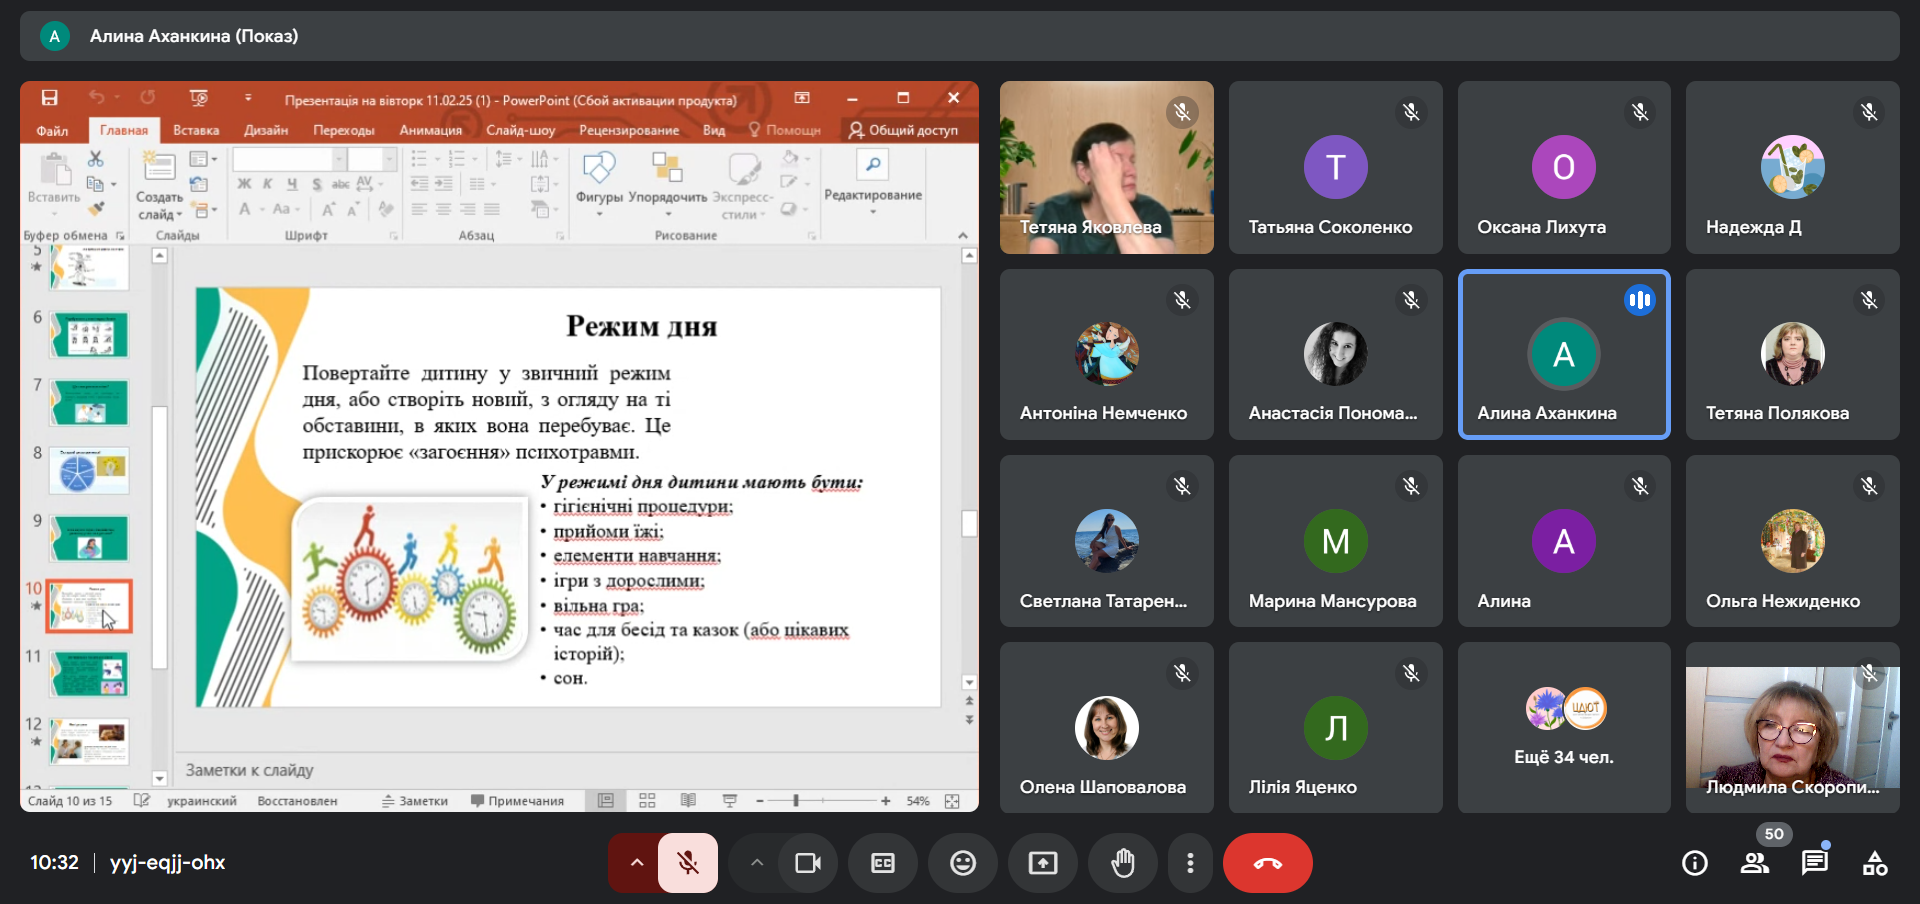Enable closed captions
Screen dimensions: 1920x904
coord(883,863)
